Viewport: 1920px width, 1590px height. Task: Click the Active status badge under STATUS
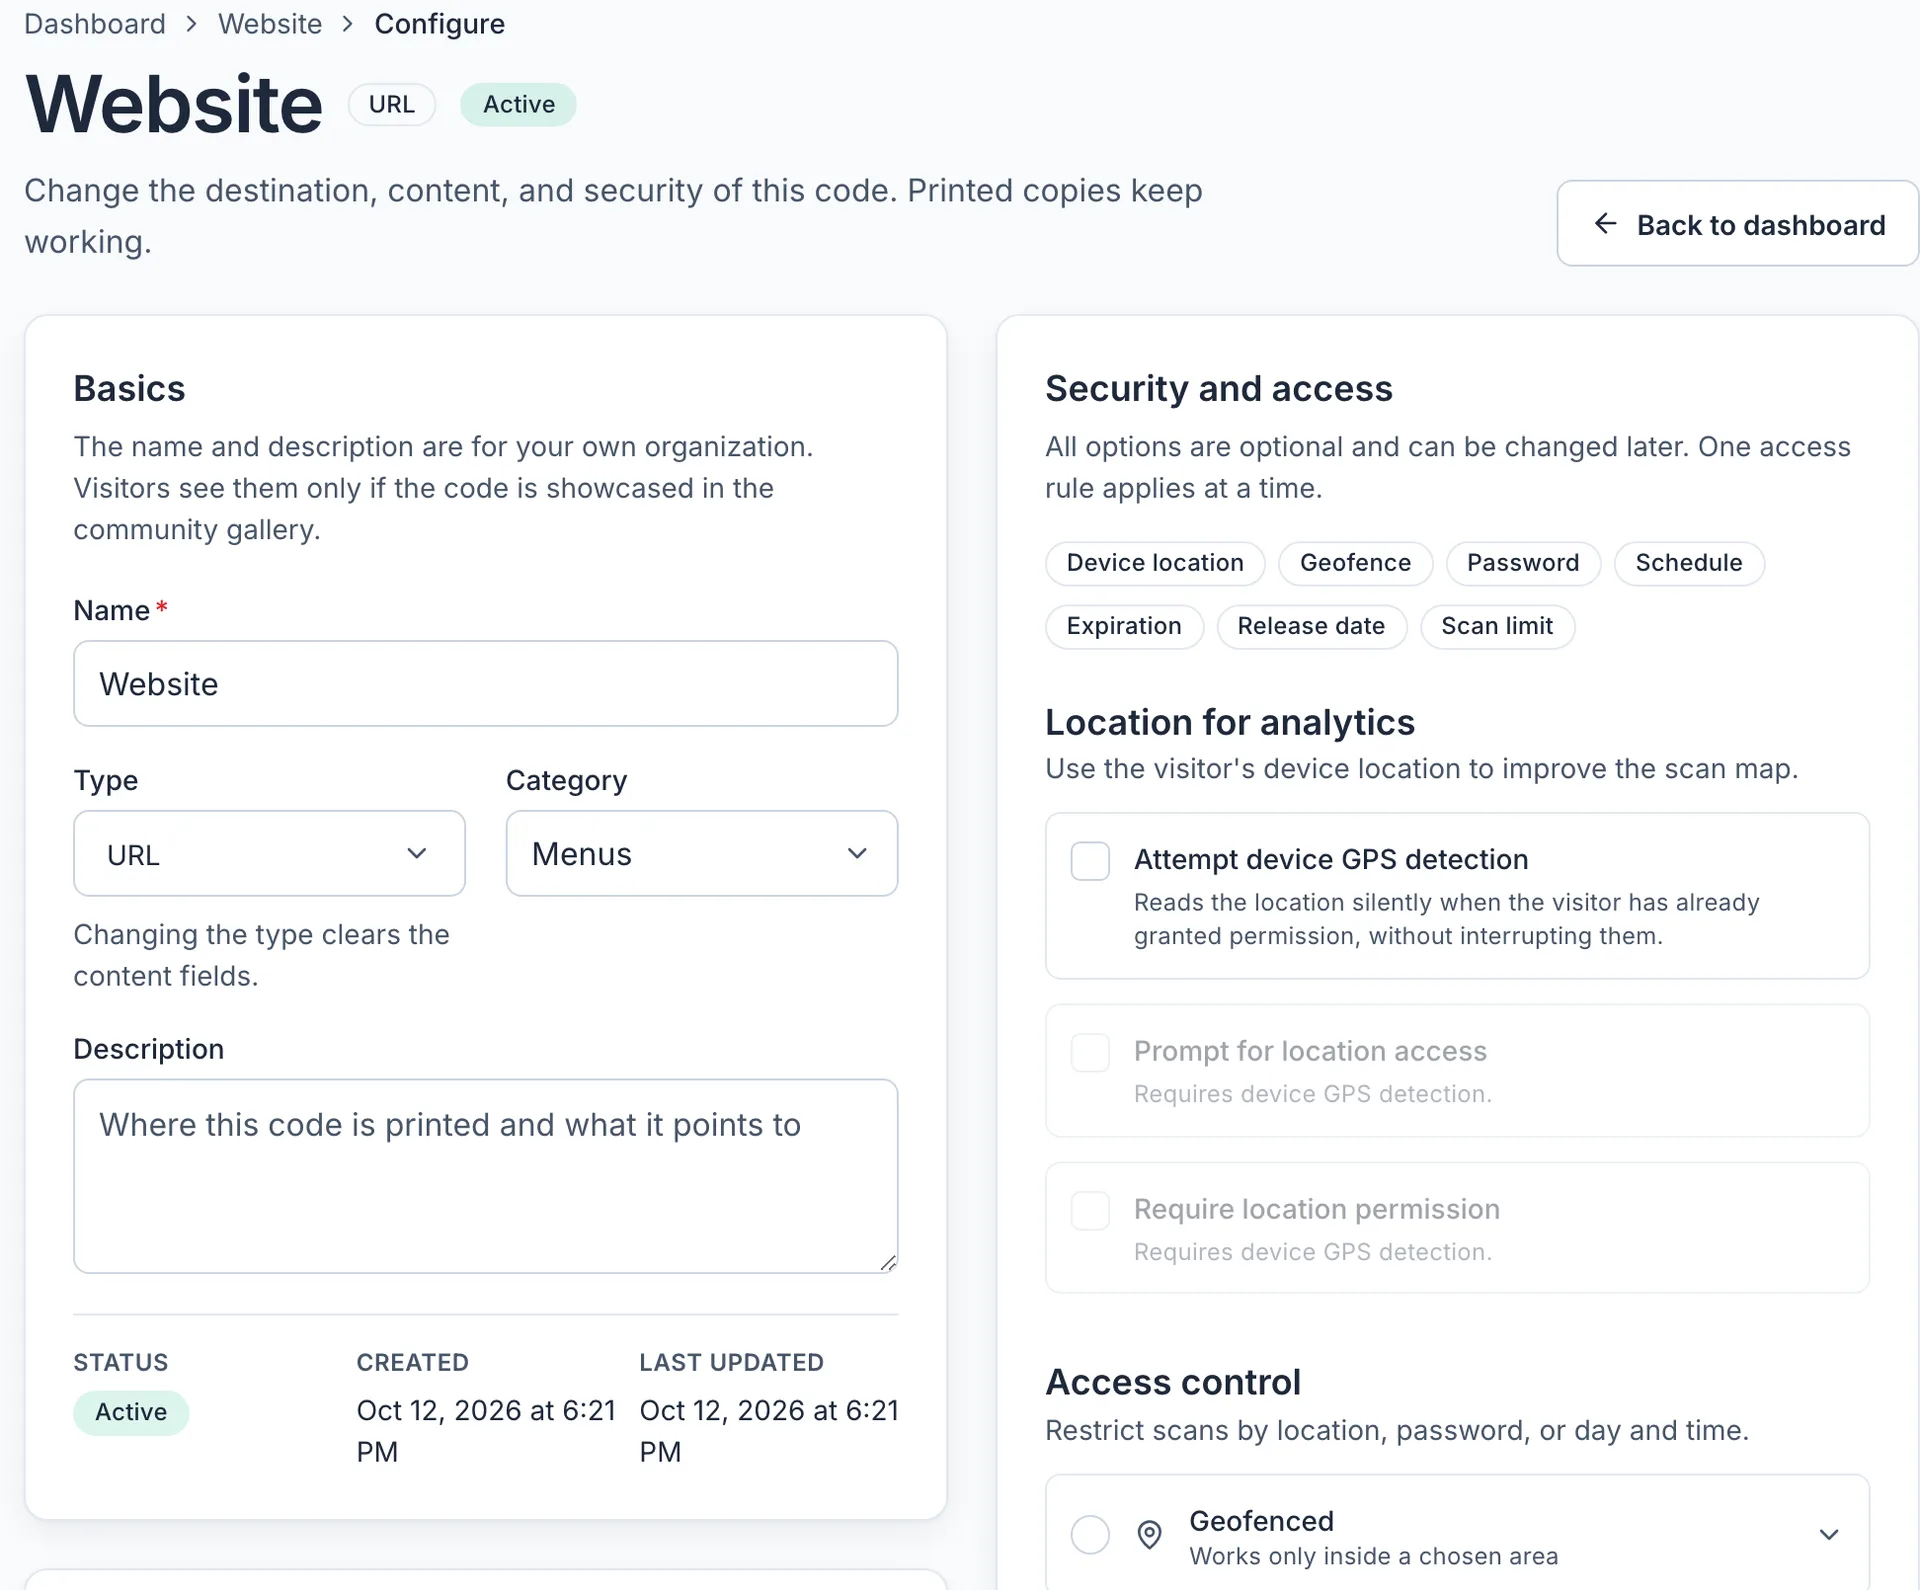(x=131, y=1412)
